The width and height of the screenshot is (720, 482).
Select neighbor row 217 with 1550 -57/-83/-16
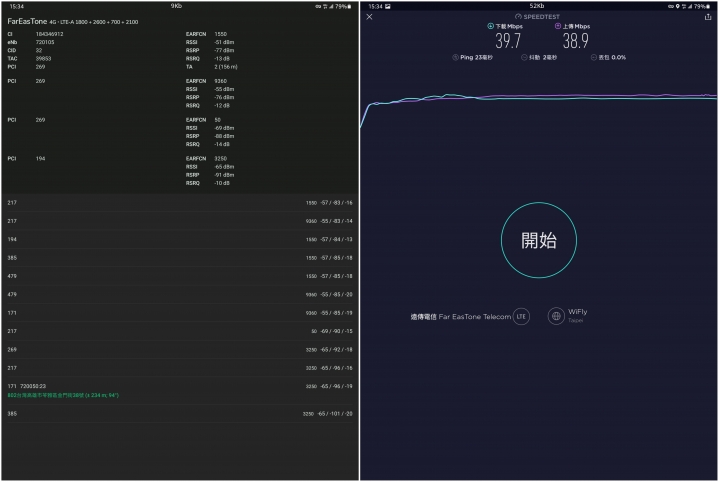(180, 202)
